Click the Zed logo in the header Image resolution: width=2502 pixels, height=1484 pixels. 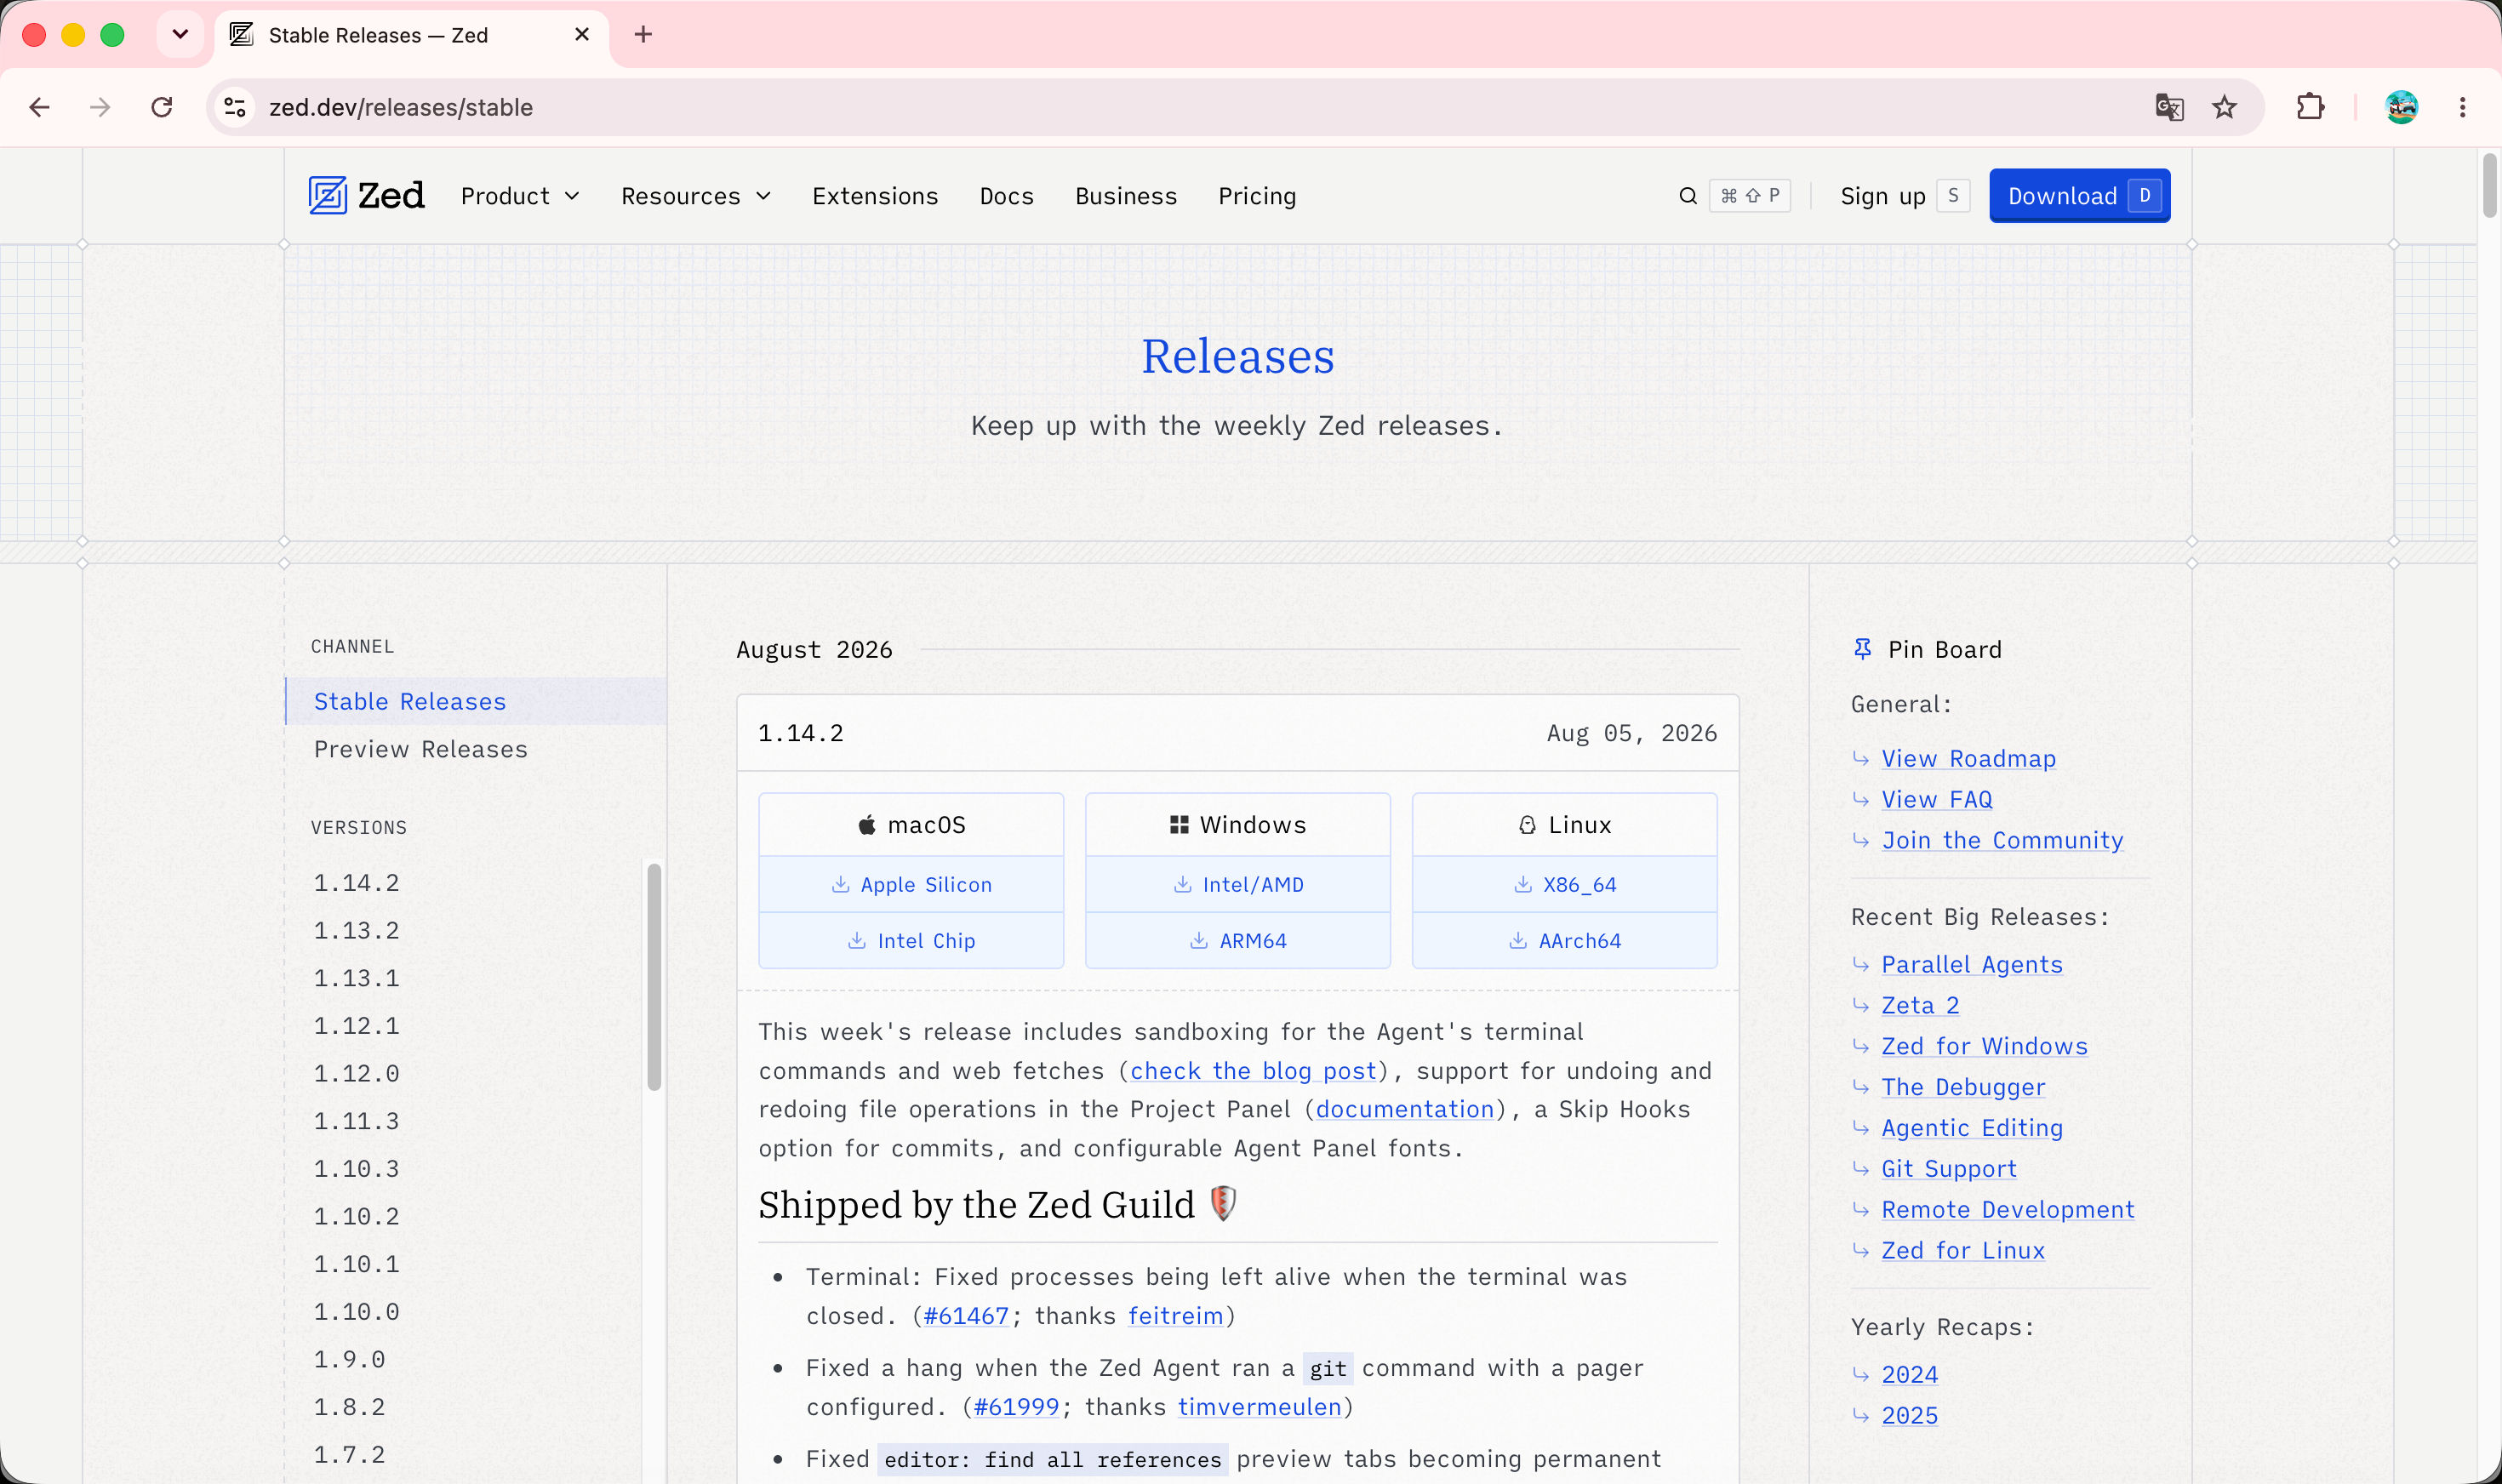pos(366,196)
